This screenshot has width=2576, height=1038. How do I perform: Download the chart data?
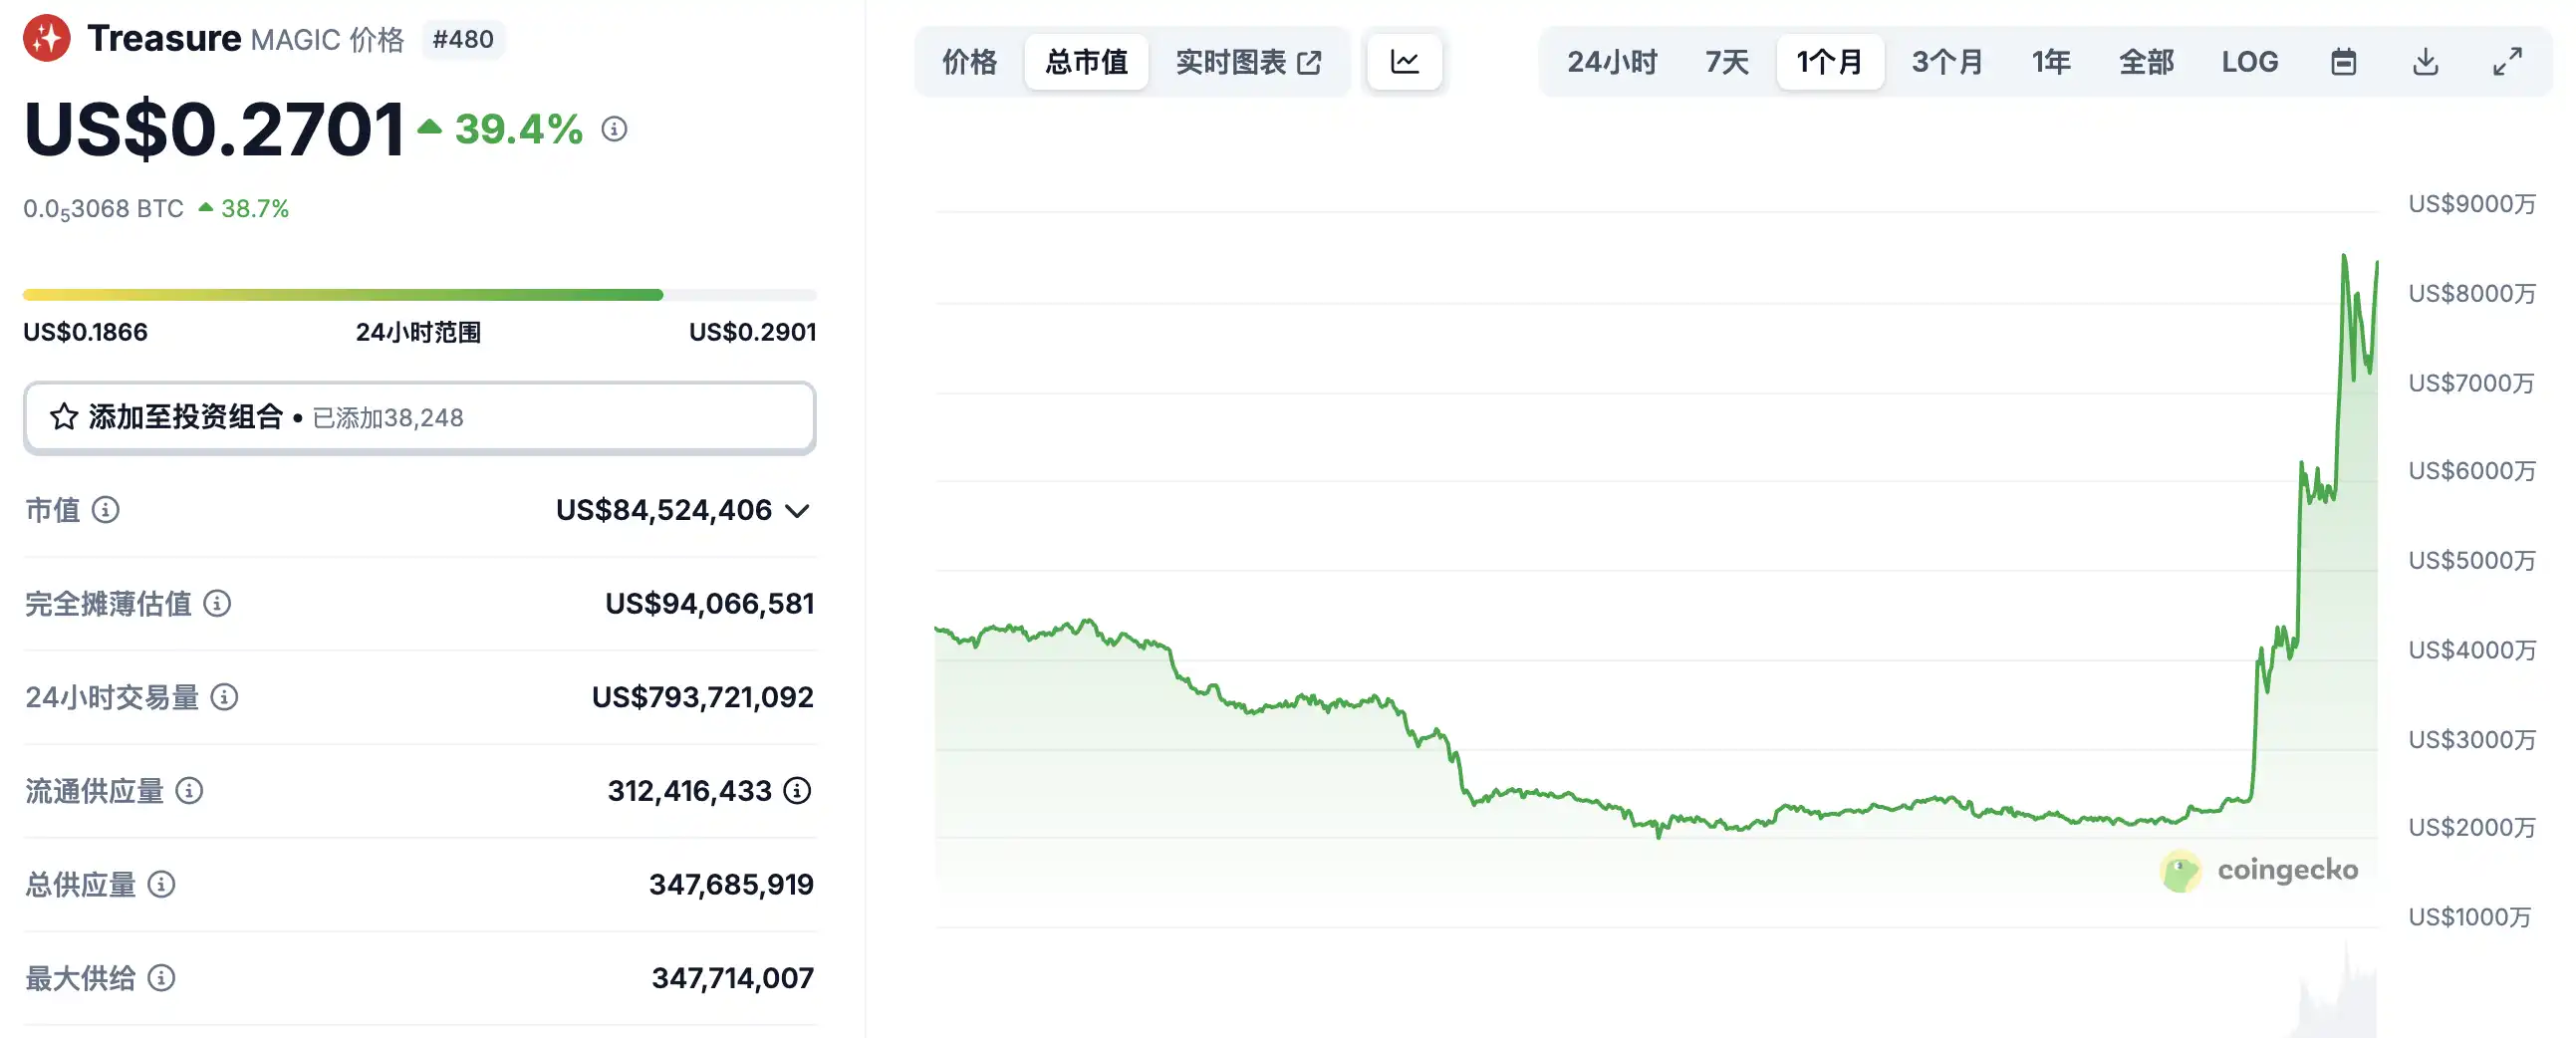2425,62
